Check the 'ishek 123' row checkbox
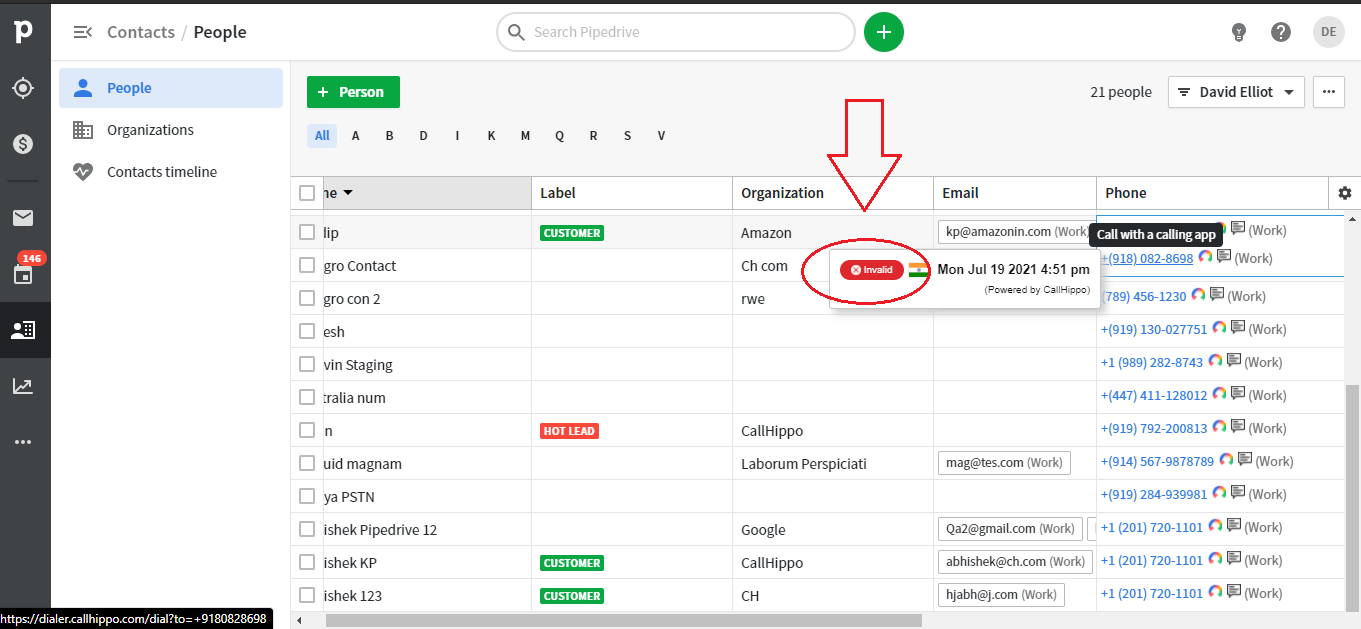 click(x=307, y=595)
